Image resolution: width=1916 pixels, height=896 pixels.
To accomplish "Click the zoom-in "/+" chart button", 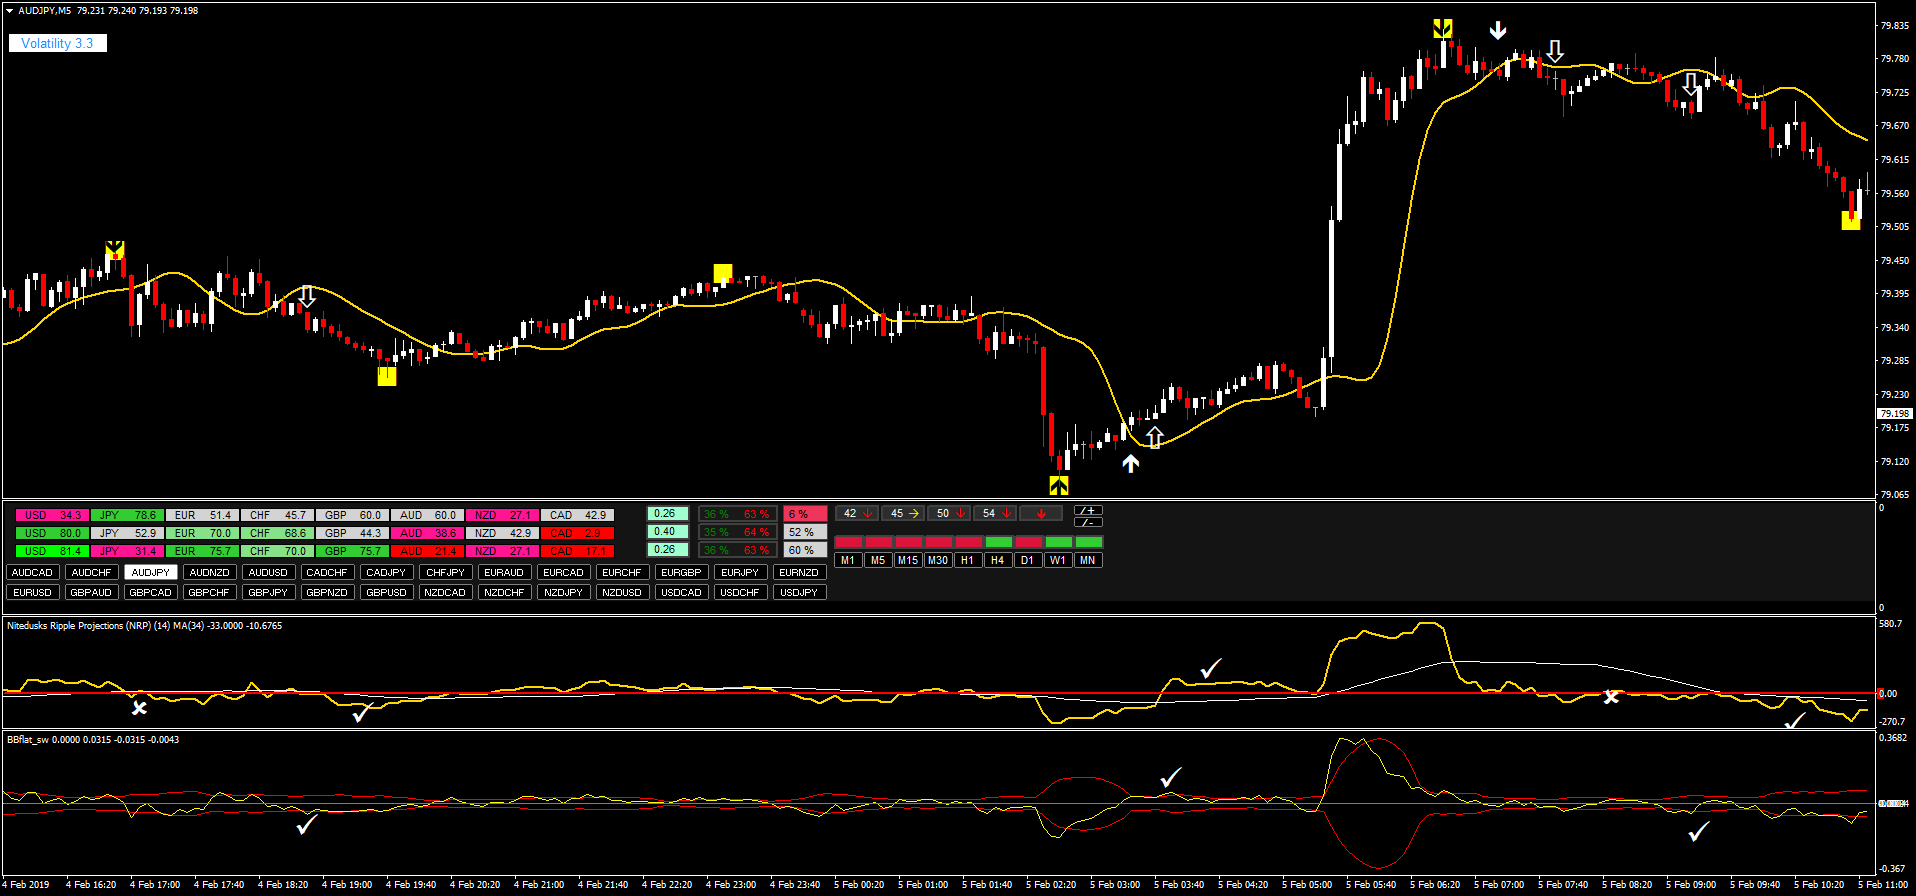I will (x=1088, y=511).
